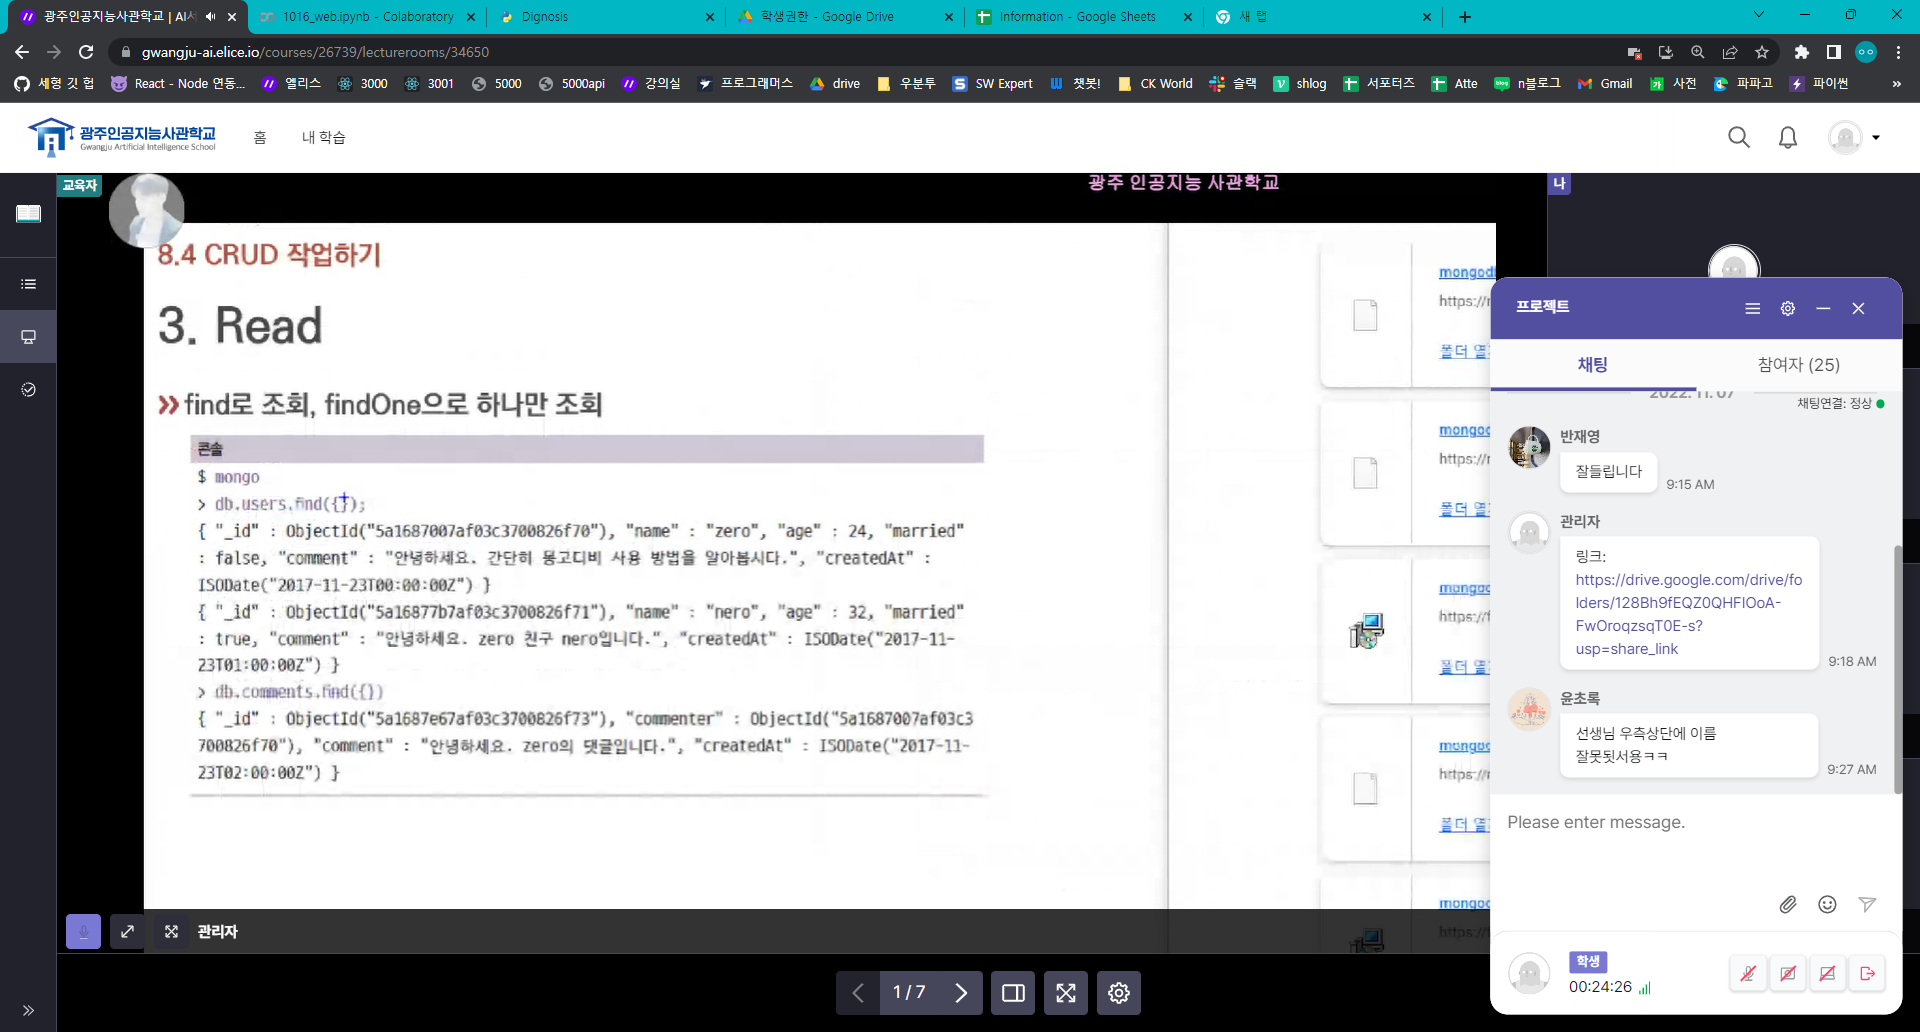Viewport: 1920px width, 1032px height.
Task: Reload the current page
Action: click(86, 52)
